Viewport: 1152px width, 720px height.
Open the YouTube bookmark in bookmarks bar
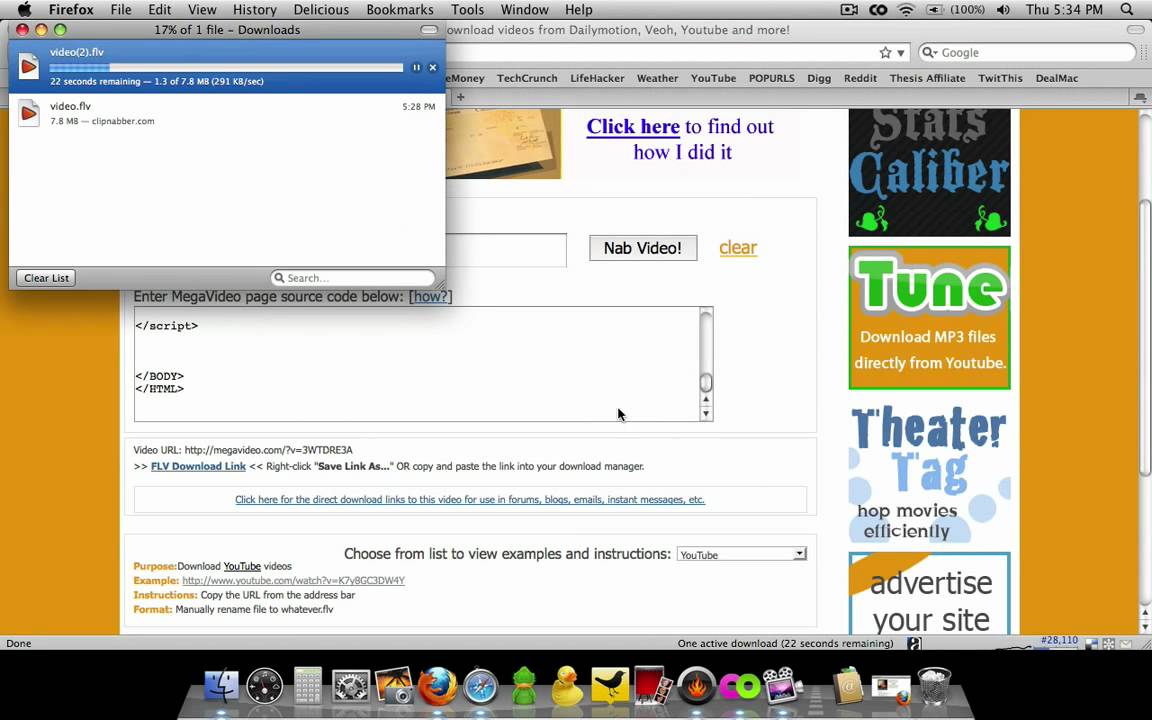coord(713,78)
